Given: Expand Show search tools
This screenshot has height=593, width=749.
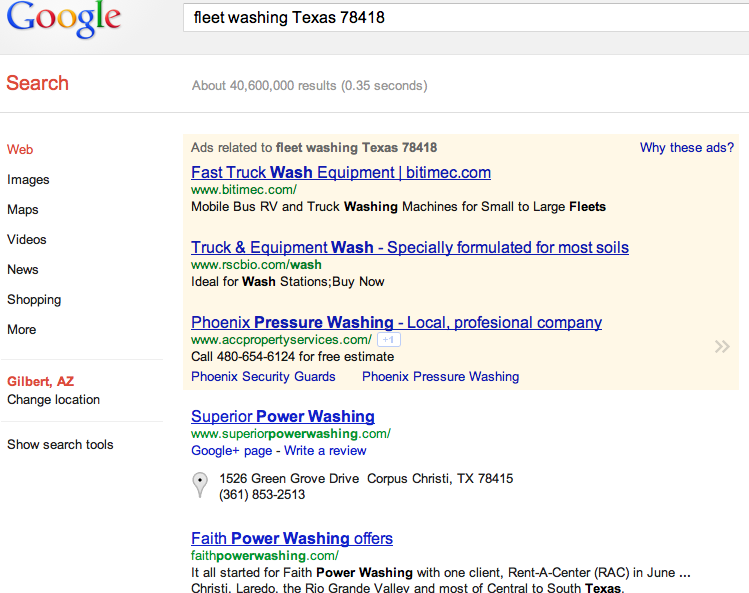Looking at the screenshot, I should coord(60,444).
